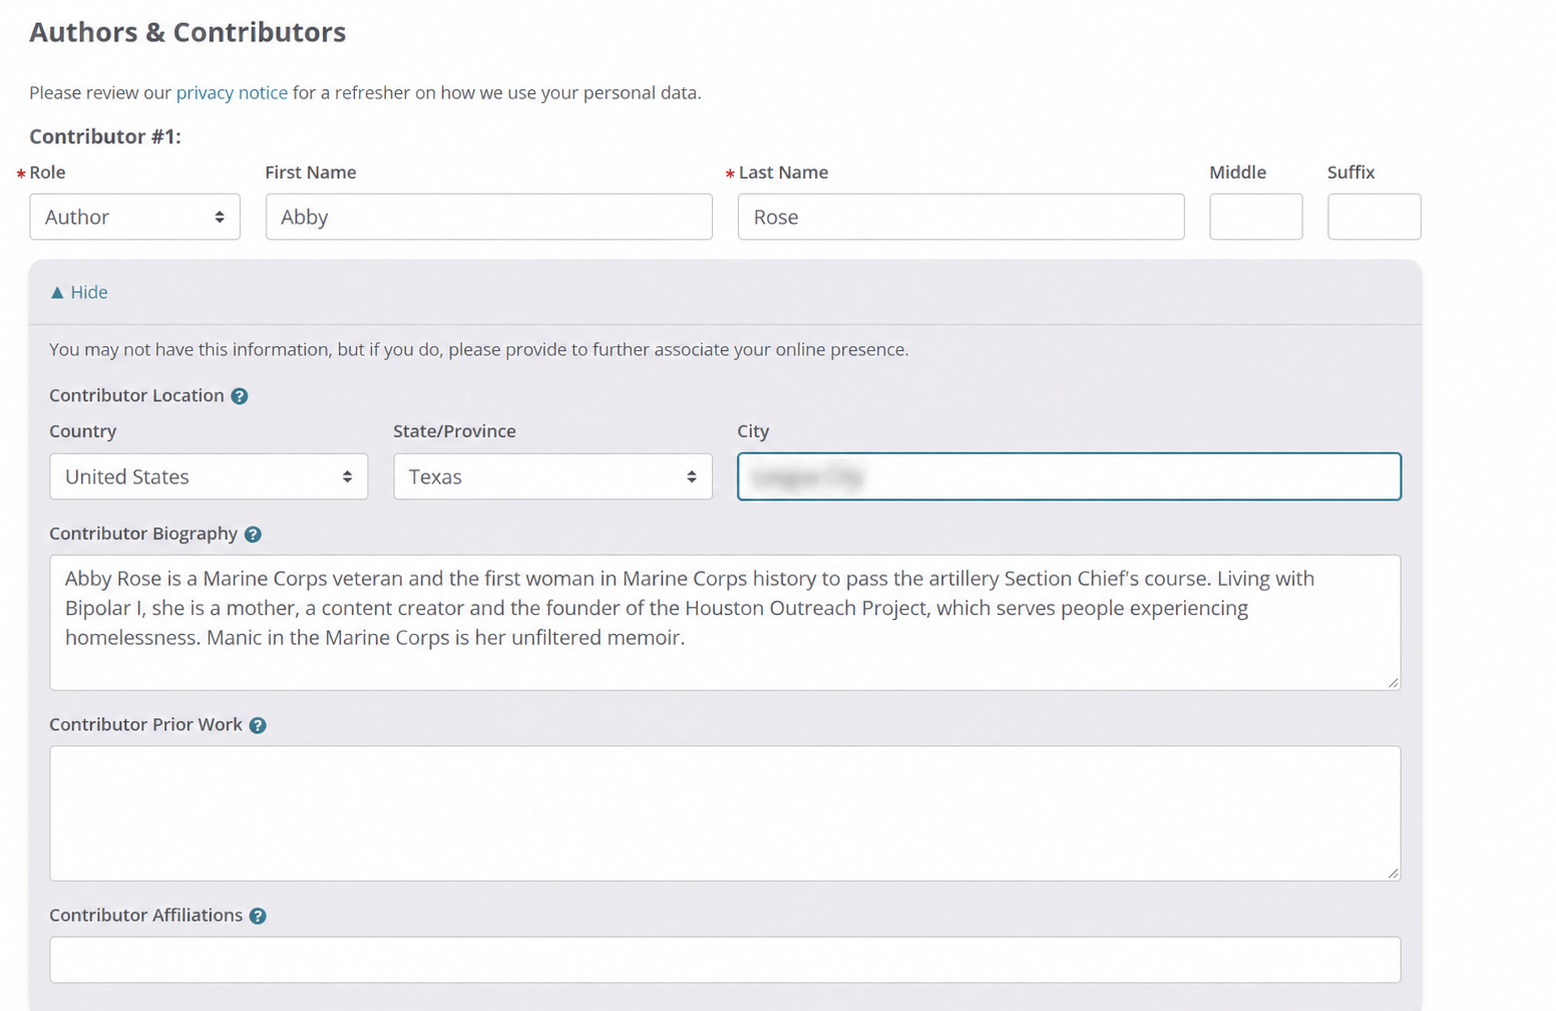Click the empty Suffix field
Viewport: 1556px width, 1011px height.
coord(1374,217)
